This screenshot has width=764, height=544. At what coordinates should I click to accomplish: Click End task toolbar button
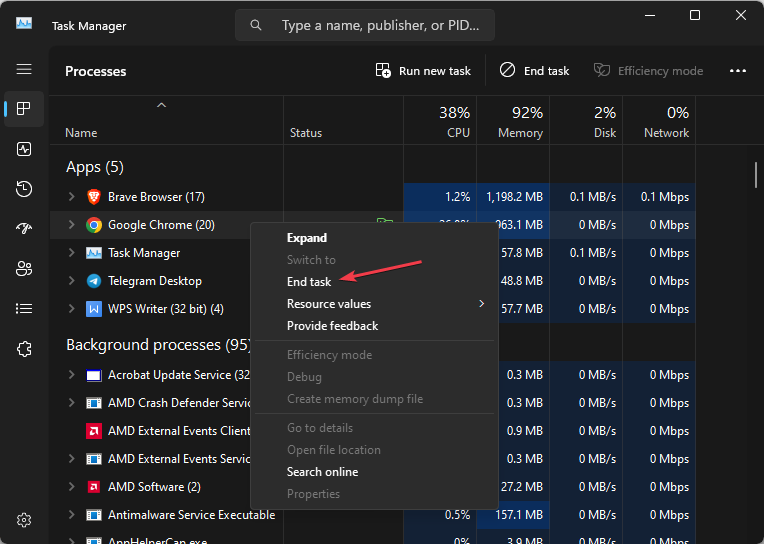point(534,71)
